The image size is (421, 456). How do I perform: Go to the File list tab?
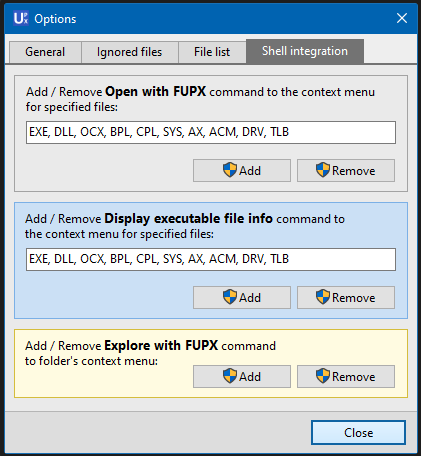tap(212, 52)
